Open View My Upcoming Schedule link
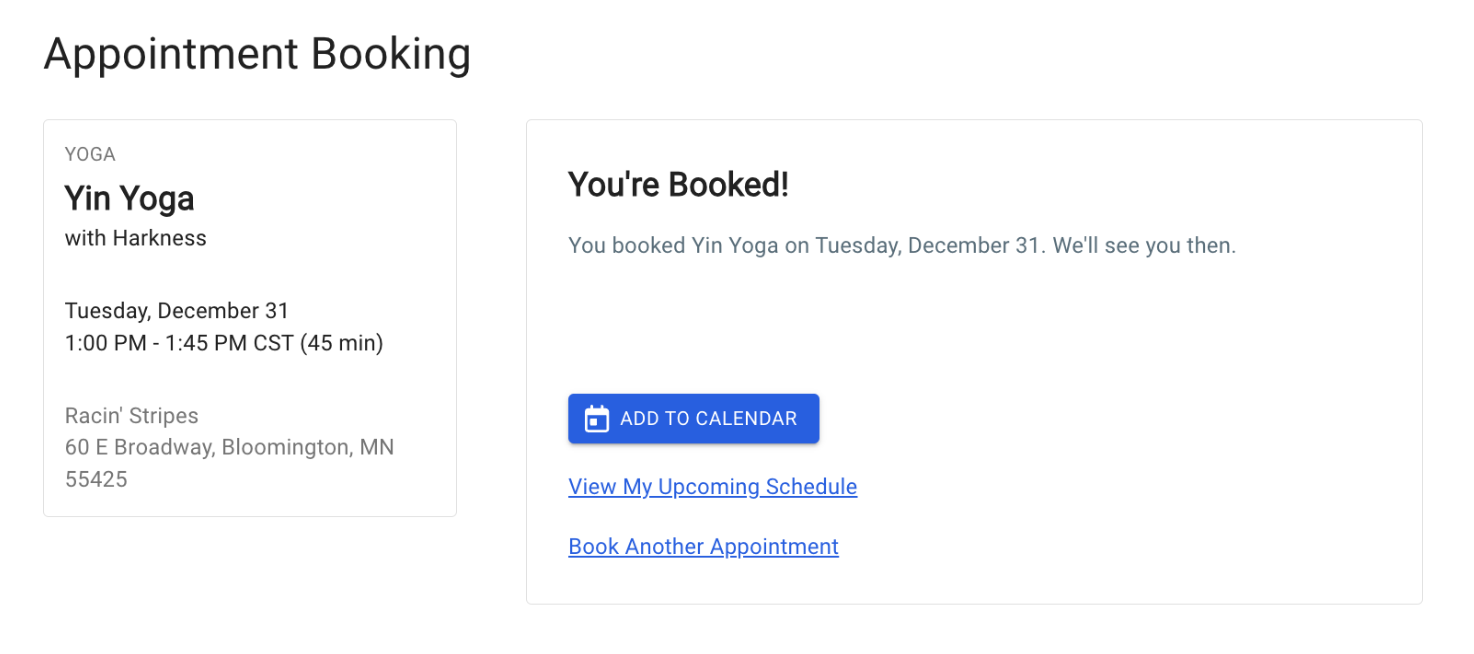This screenshot has height=654, width=1474. [x=712, y=487]
